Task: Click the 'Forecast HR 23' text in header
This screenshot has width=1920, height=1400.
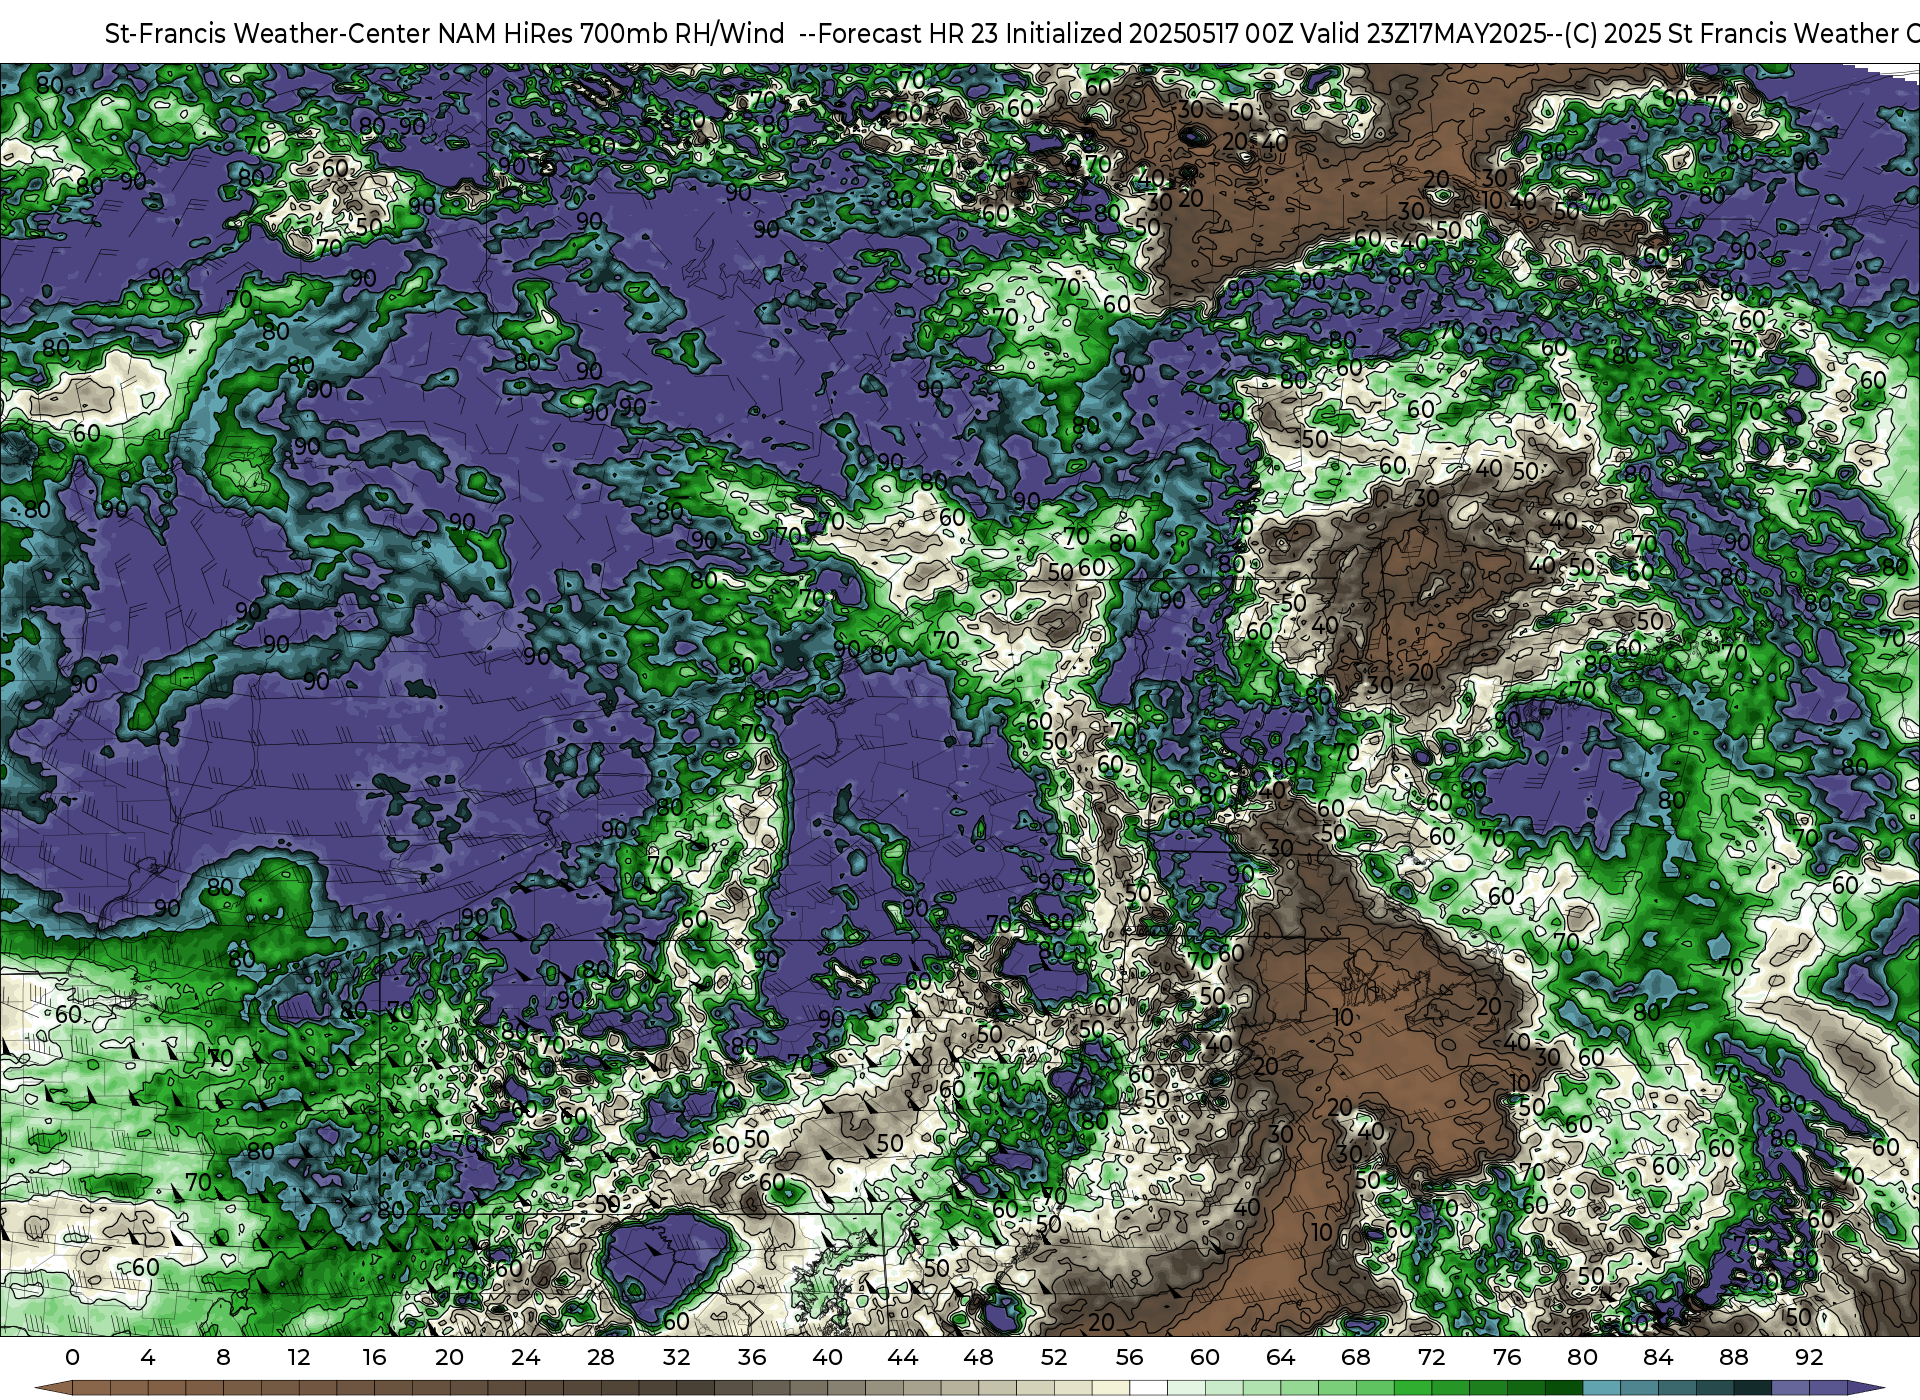Action: click(908, 34)
